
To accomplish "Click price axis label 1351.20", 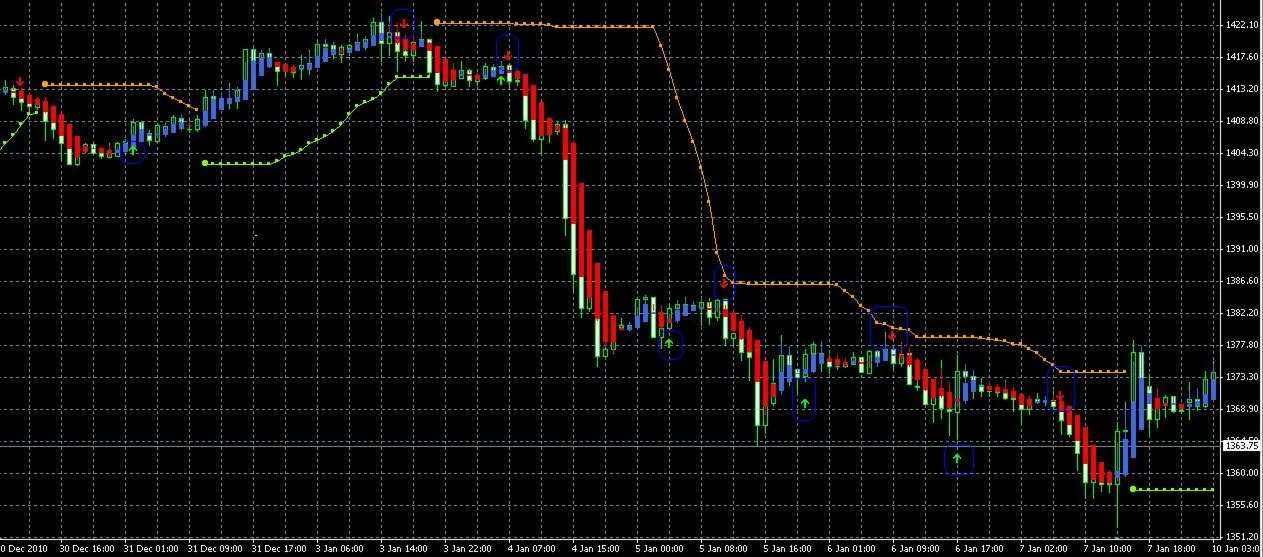I will click(x=1241, y=537).
